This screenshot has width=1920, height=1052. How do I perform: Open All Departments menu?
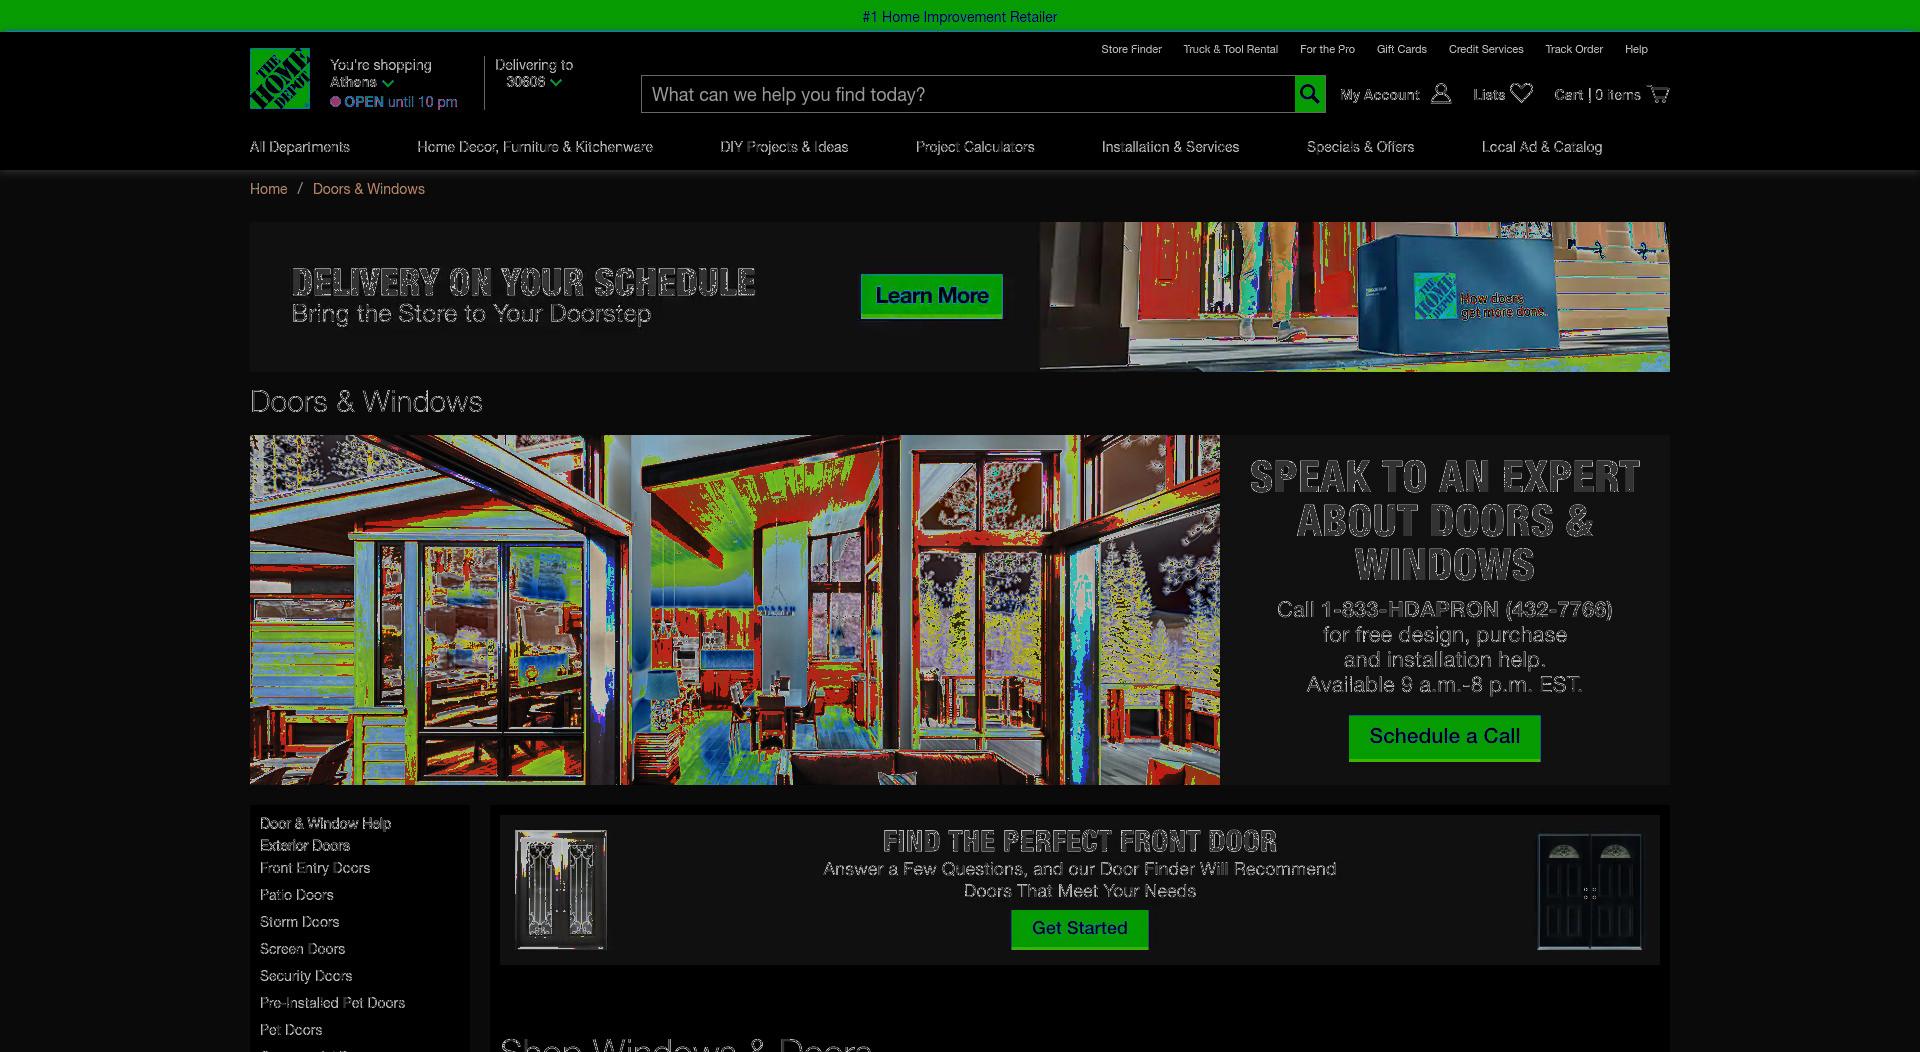[299, 147]
